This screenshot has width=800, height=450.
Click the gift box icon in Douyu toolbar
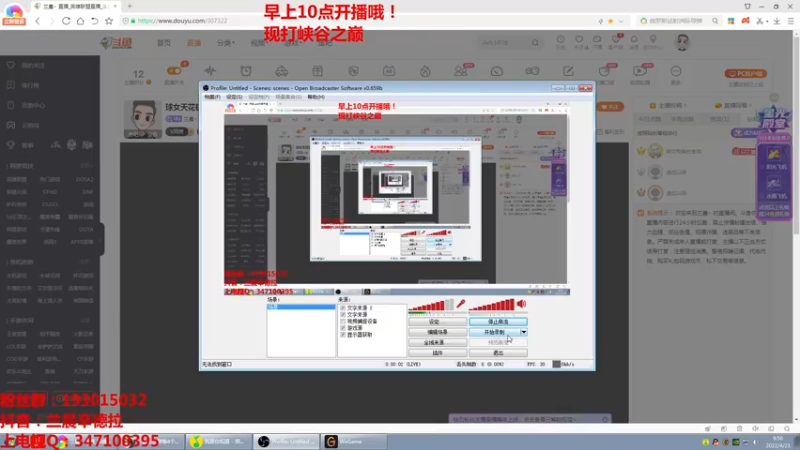(317, 71)
